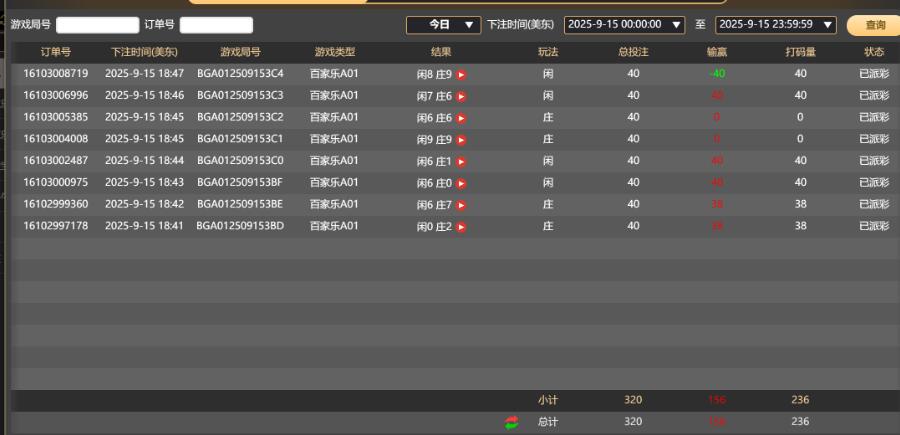Play replay icon for round BGA012509153BD

coord(461,227)
